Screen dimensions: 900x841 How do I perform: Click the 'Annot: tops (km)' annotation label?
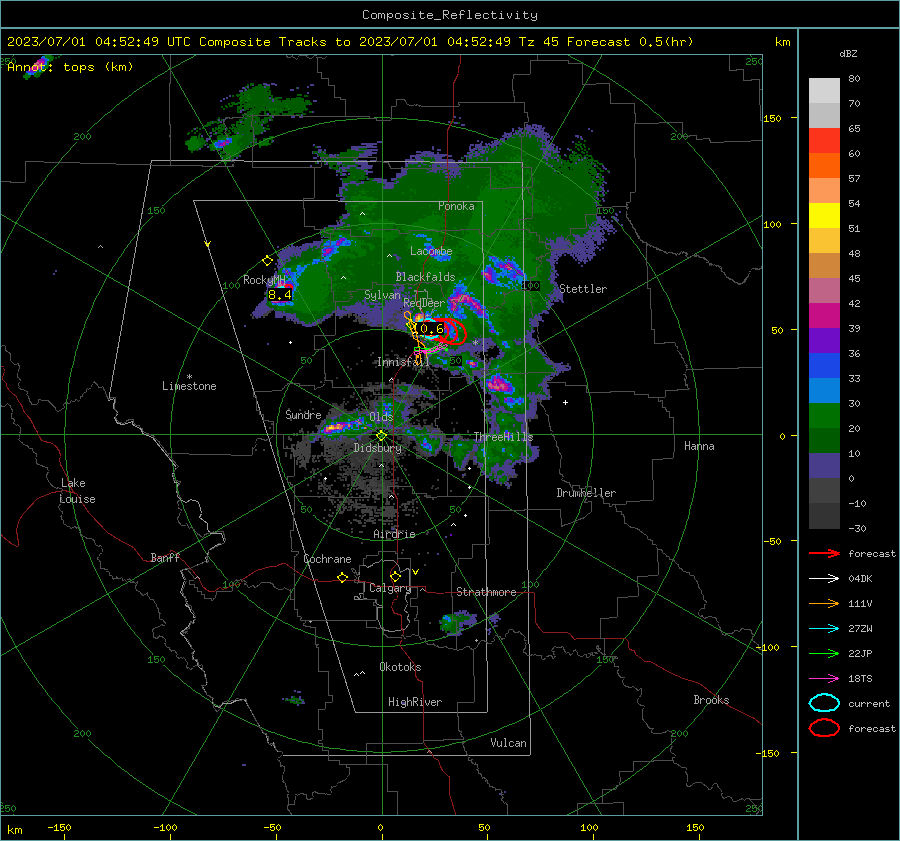point(70,67)
